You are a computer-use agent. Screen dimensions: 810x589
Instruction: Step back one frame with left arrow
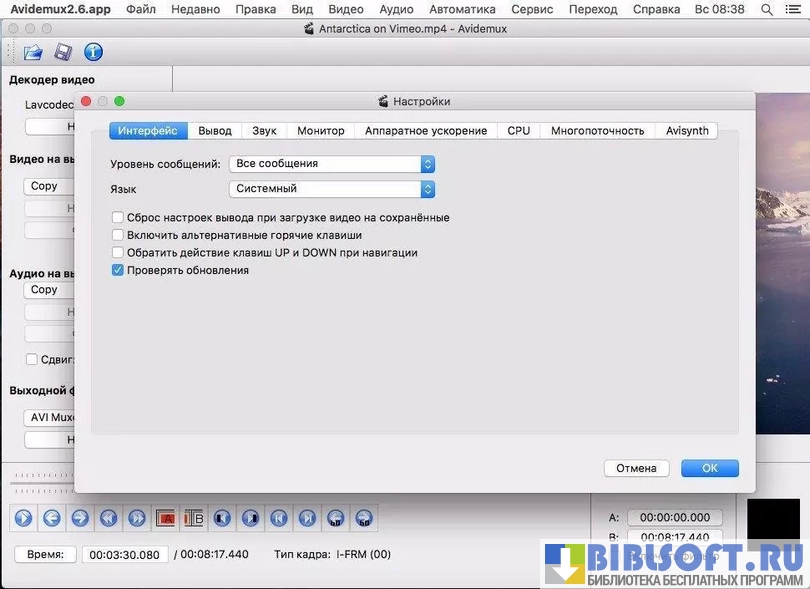point(51,518)
